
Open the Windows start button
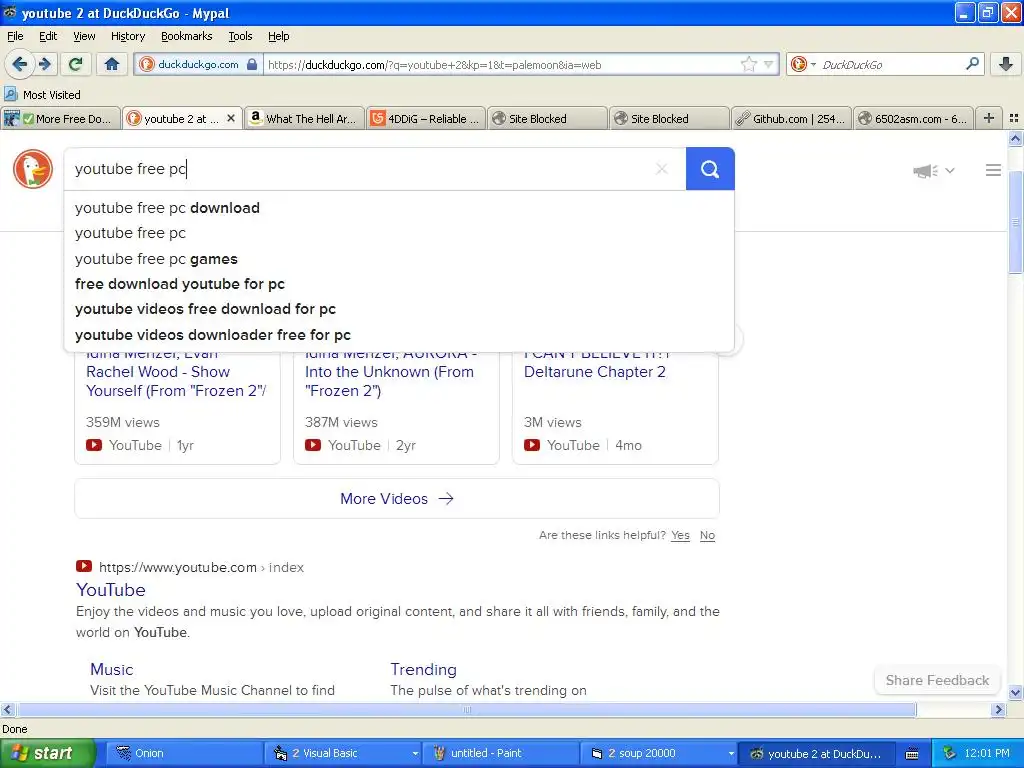[x=47, y=753]
